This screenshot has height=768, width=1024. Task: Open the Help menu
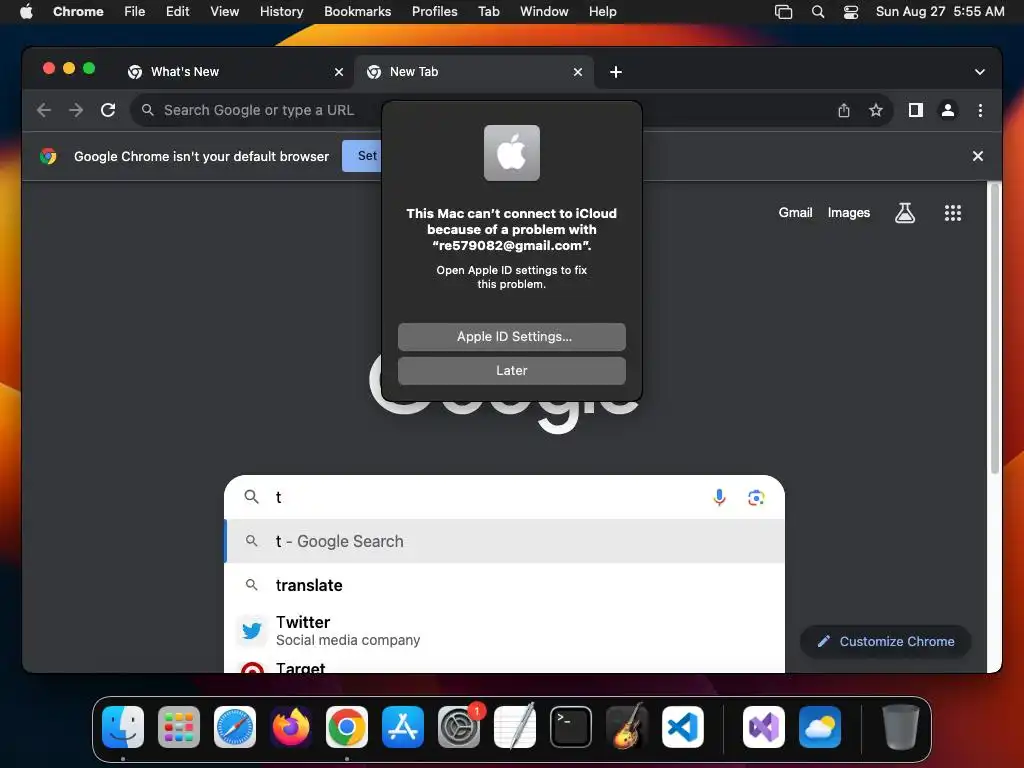(x=602, y=12)
